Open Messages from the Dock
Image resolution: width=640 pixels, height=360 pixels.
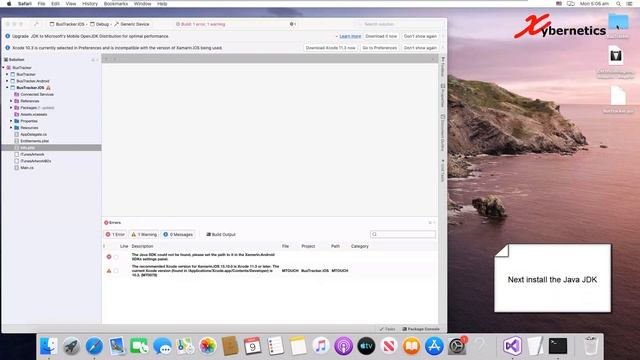(162, 346)
